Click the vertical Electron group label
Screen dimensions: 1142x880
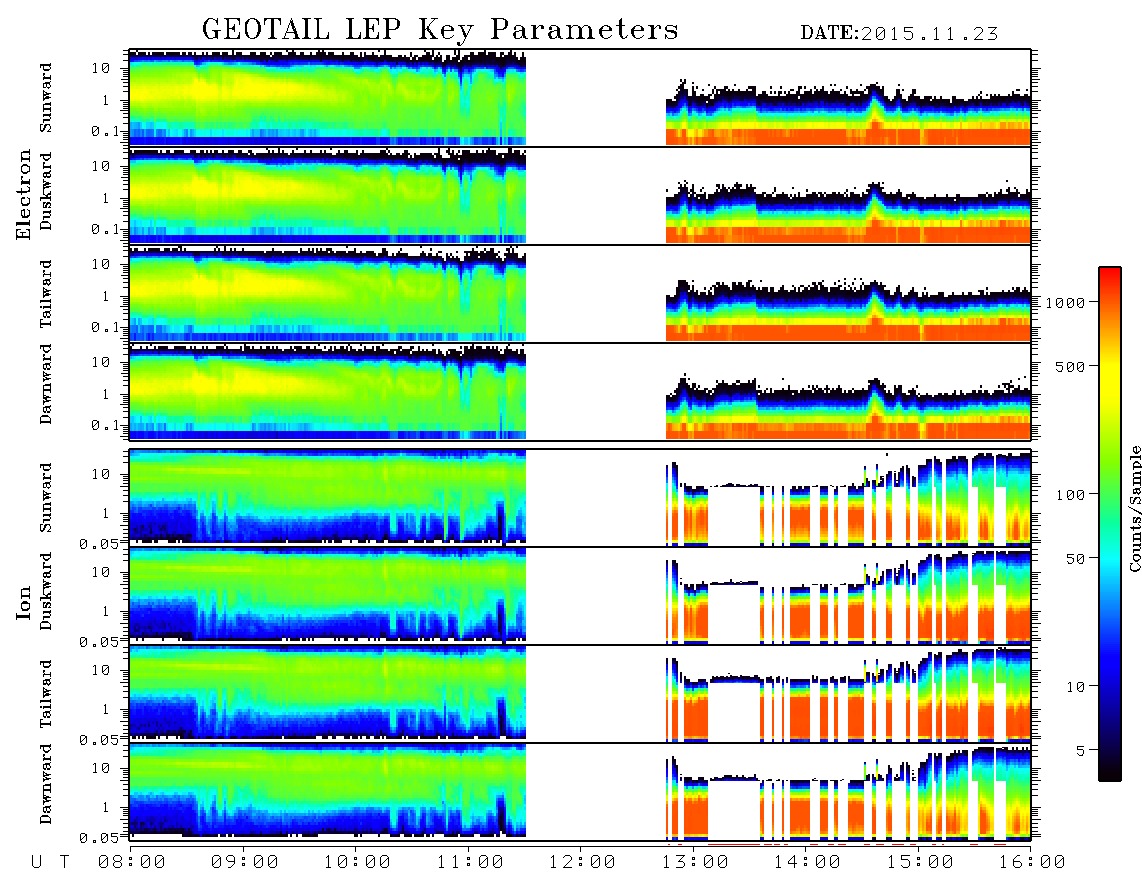coord(24,194)
